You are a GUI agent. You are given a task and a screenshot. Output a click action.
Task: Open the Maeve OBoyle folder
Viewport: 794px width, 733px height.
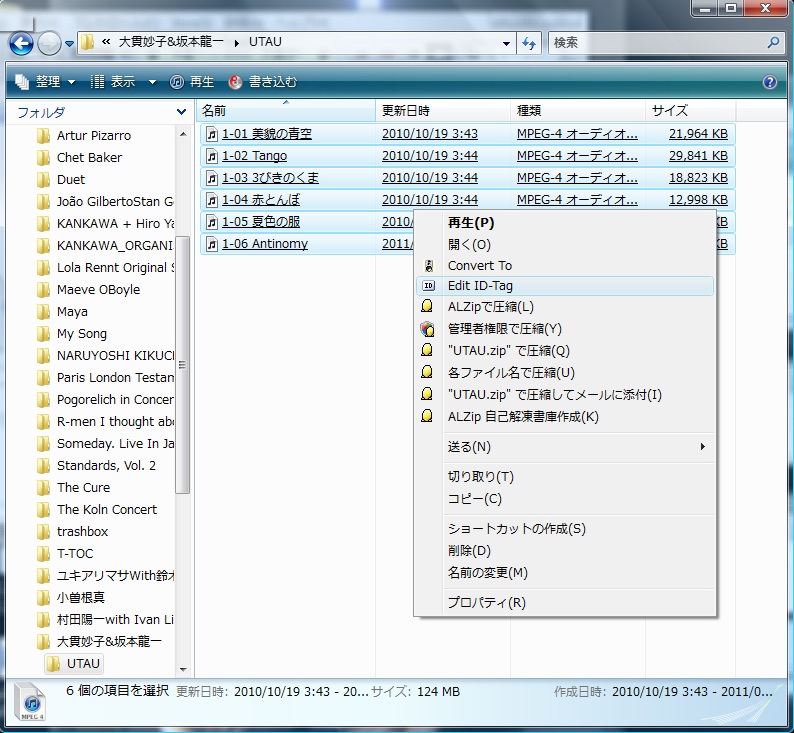[98, 290]
